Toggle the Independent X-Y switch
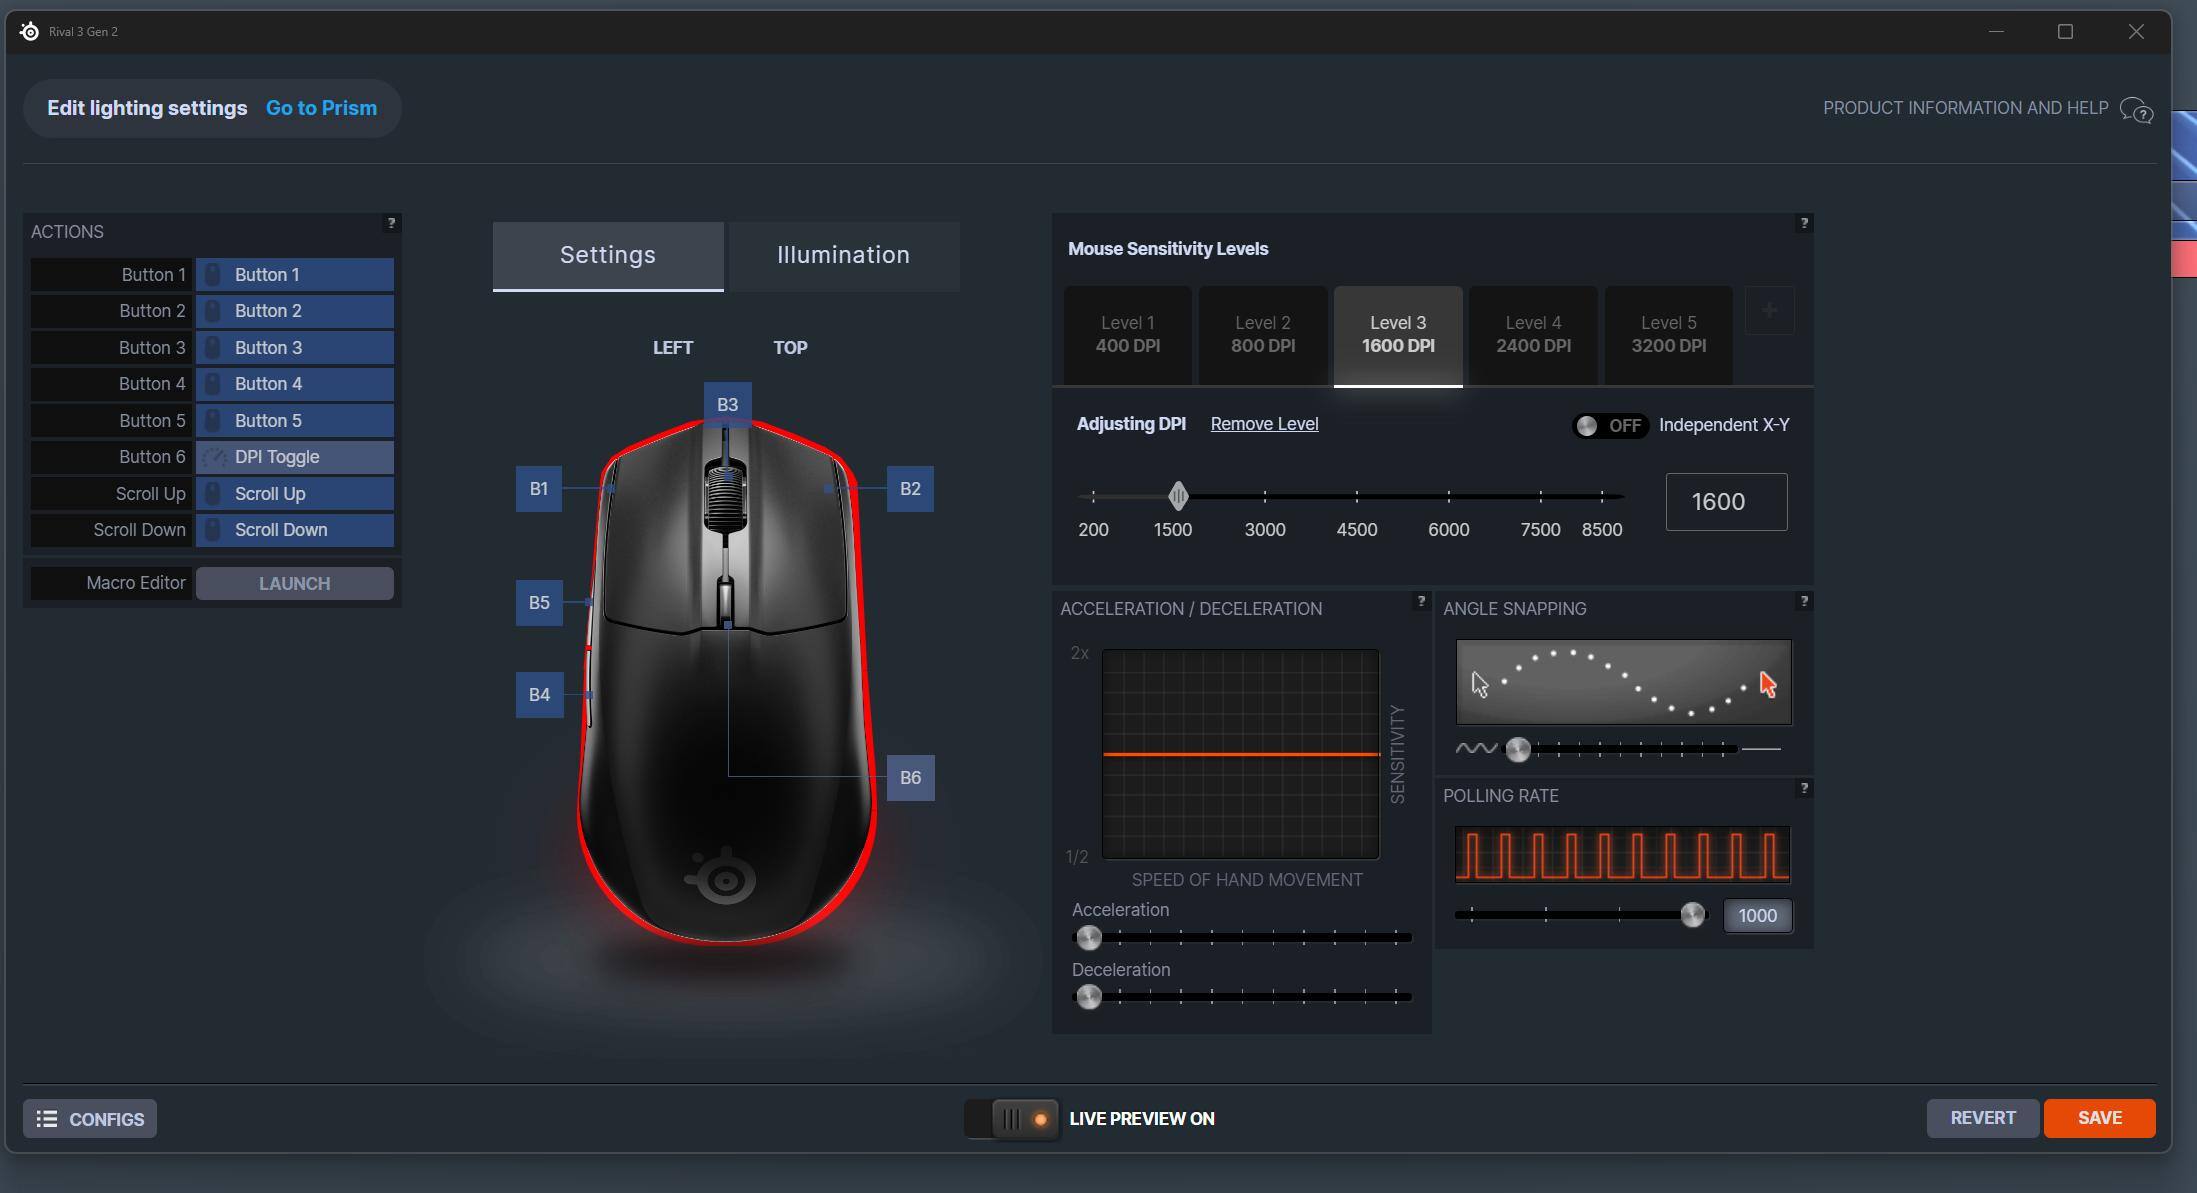Image resolution: width=2197 pixels, height=1193 pixels. (x=1609, y=426)
